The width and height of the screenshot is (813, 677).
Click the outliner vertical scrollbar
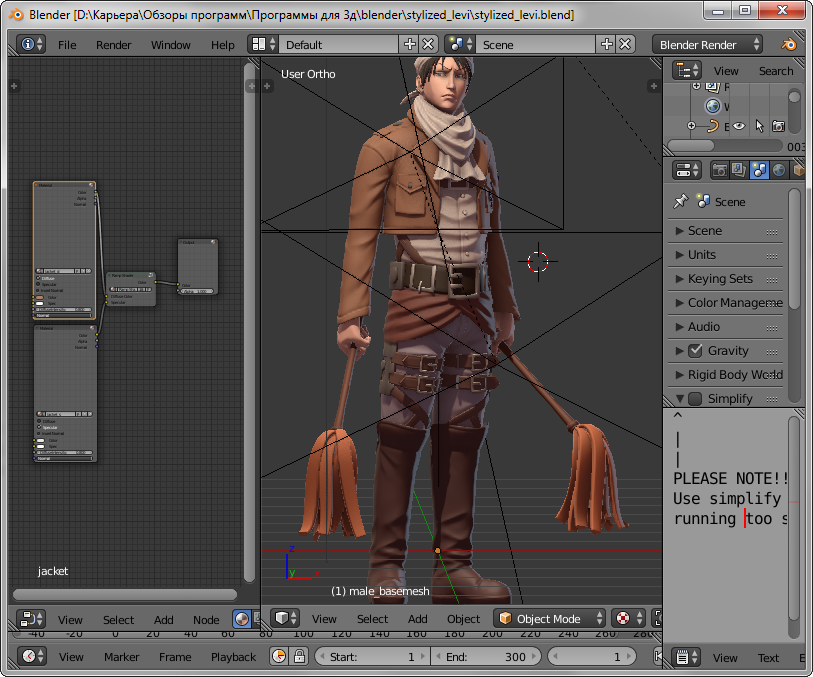[x=794, y=97]
